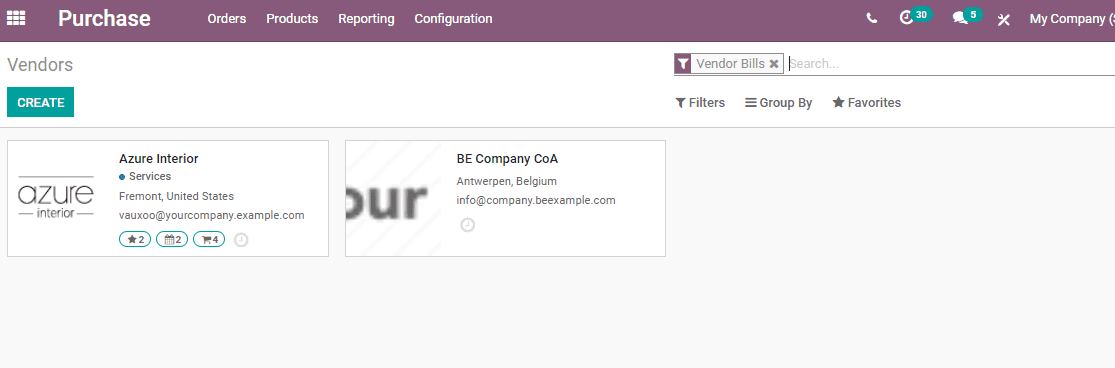Screen dimensions: 1115x368
Task: Click vauxoo@yourcompany.example.com email
Action: point(212,215)
